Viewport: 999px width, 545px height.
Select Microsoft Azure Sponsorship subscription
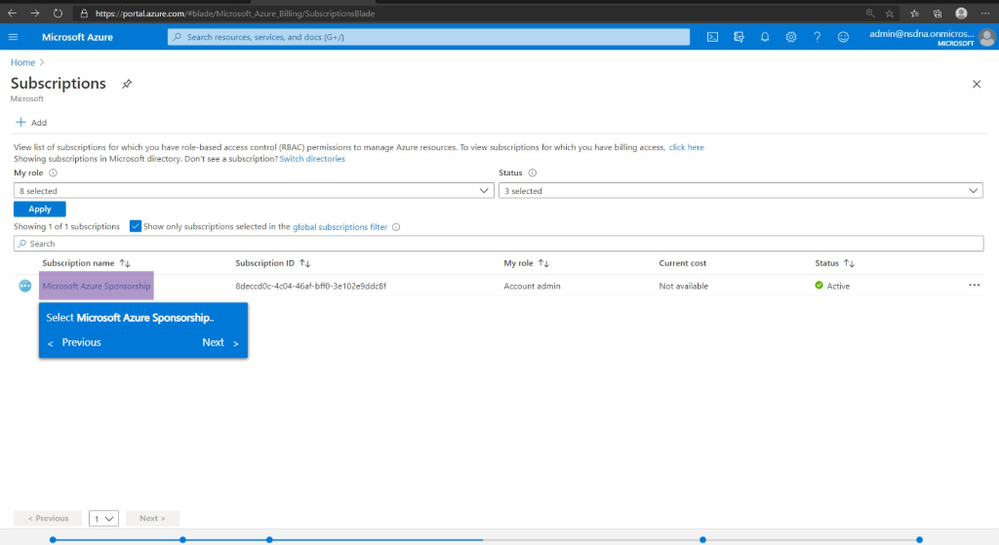pos(96,286)
